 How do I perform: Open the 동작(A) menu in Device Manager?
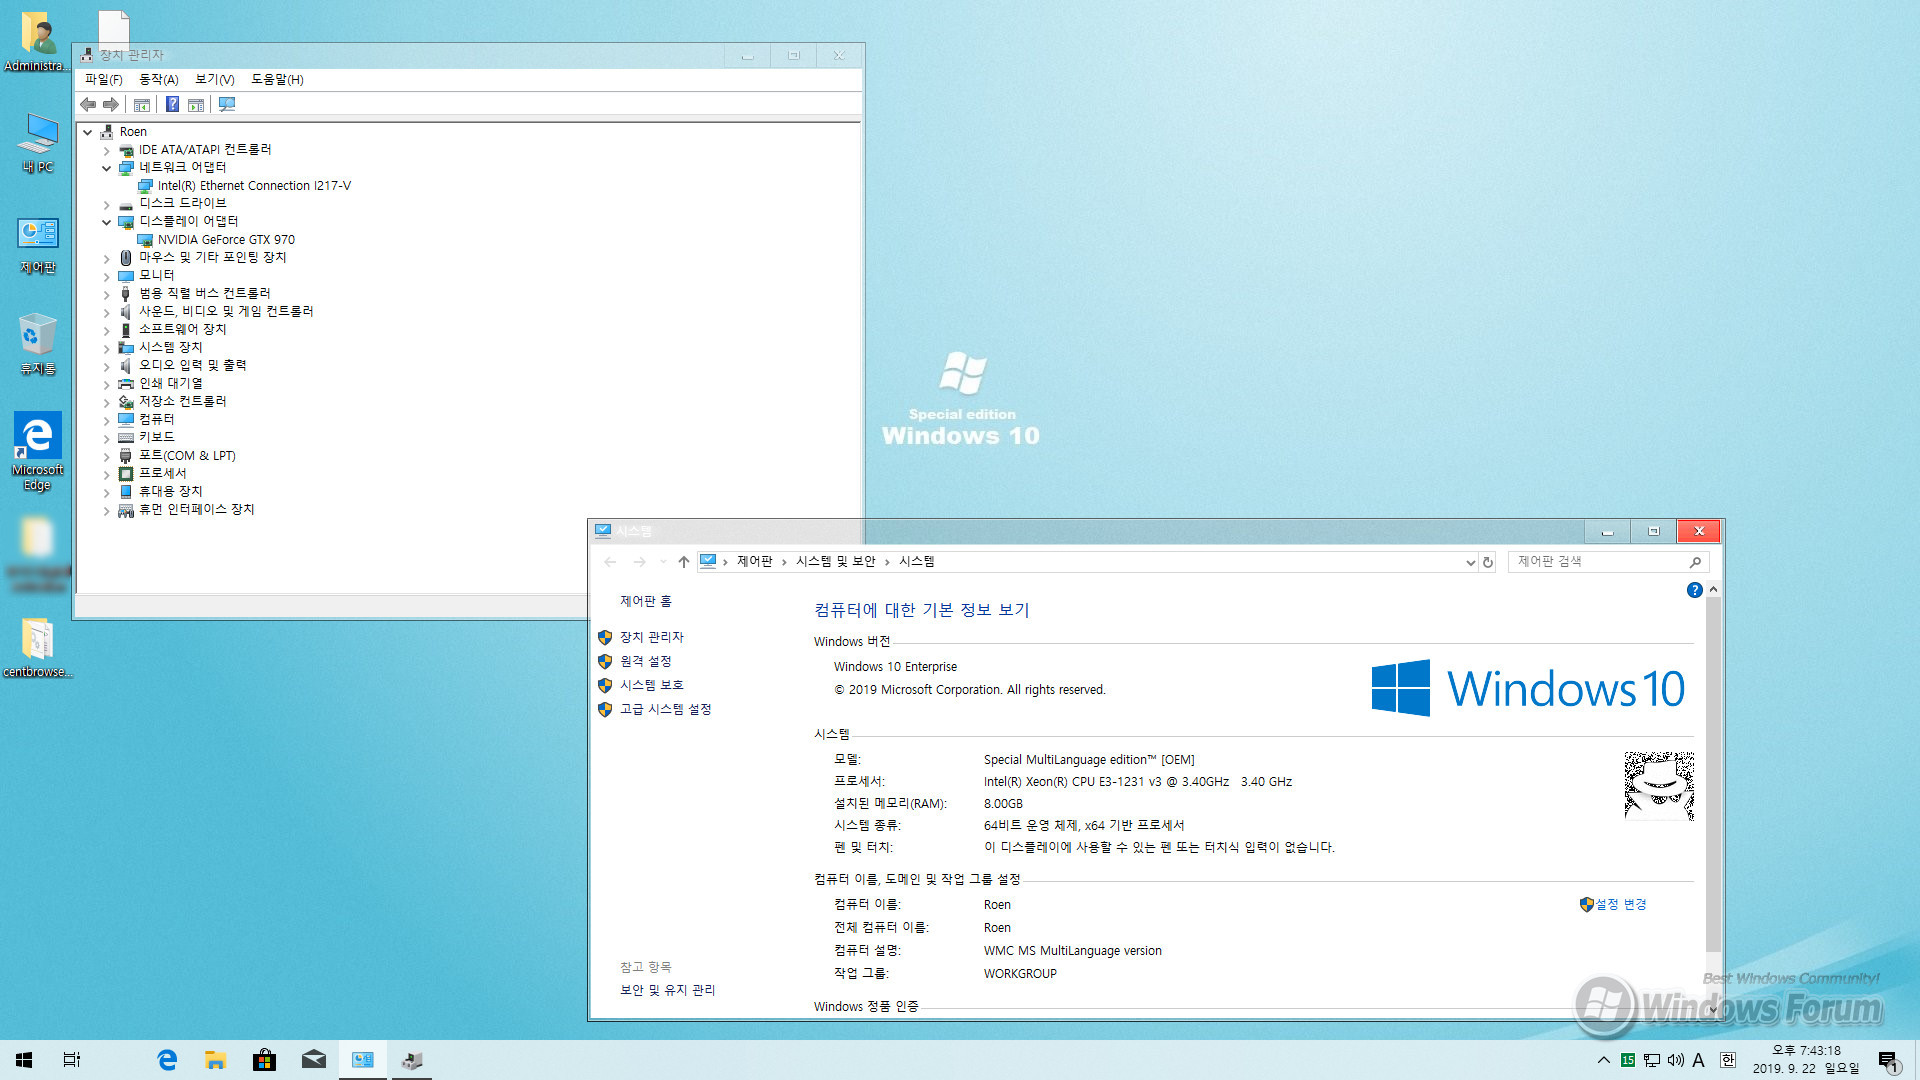click(x=158, y=79)
